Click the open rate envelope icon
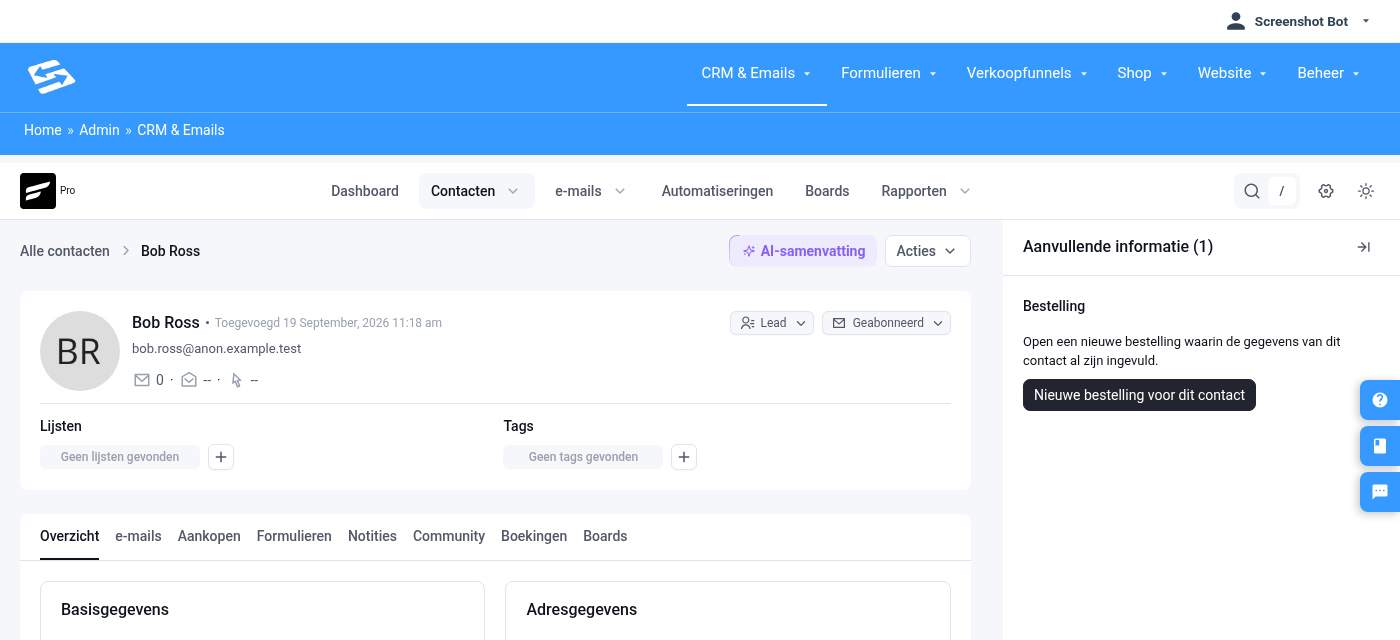Viewport: 1400px width, 640px height. pos(189,380)
